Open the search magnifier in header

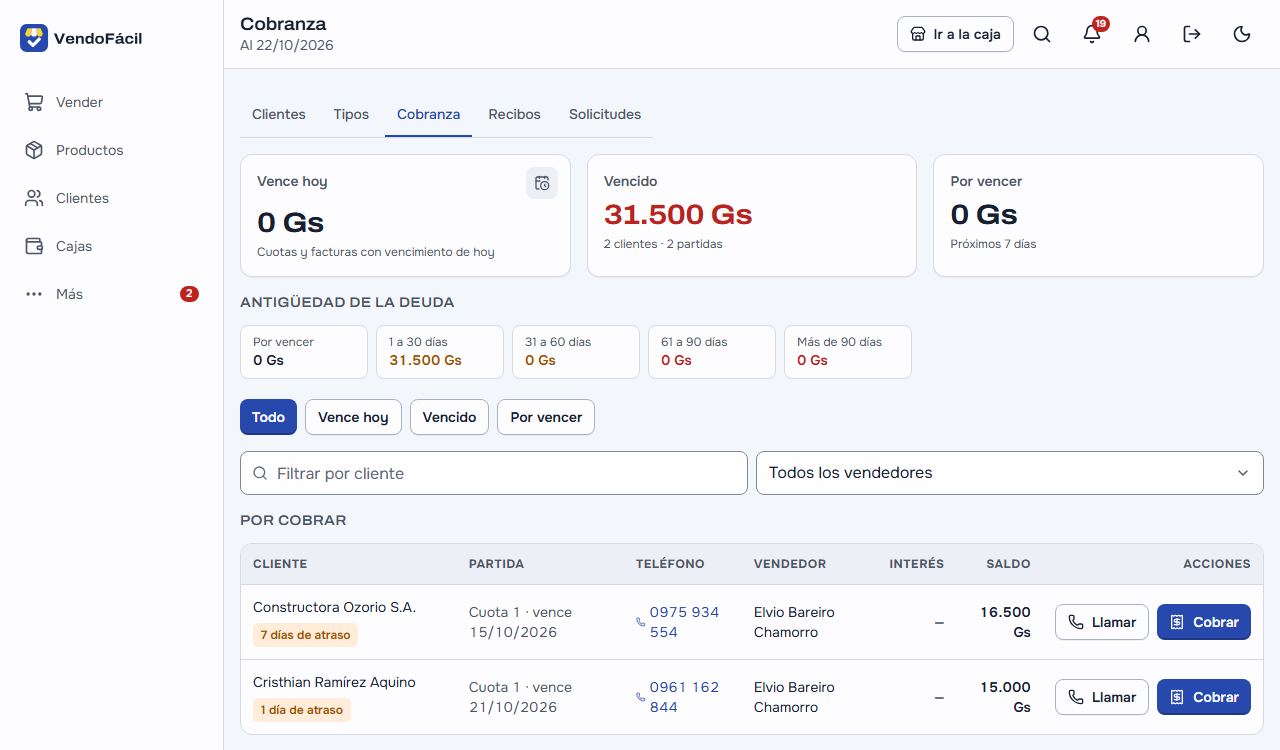(x=1042, y=34)
